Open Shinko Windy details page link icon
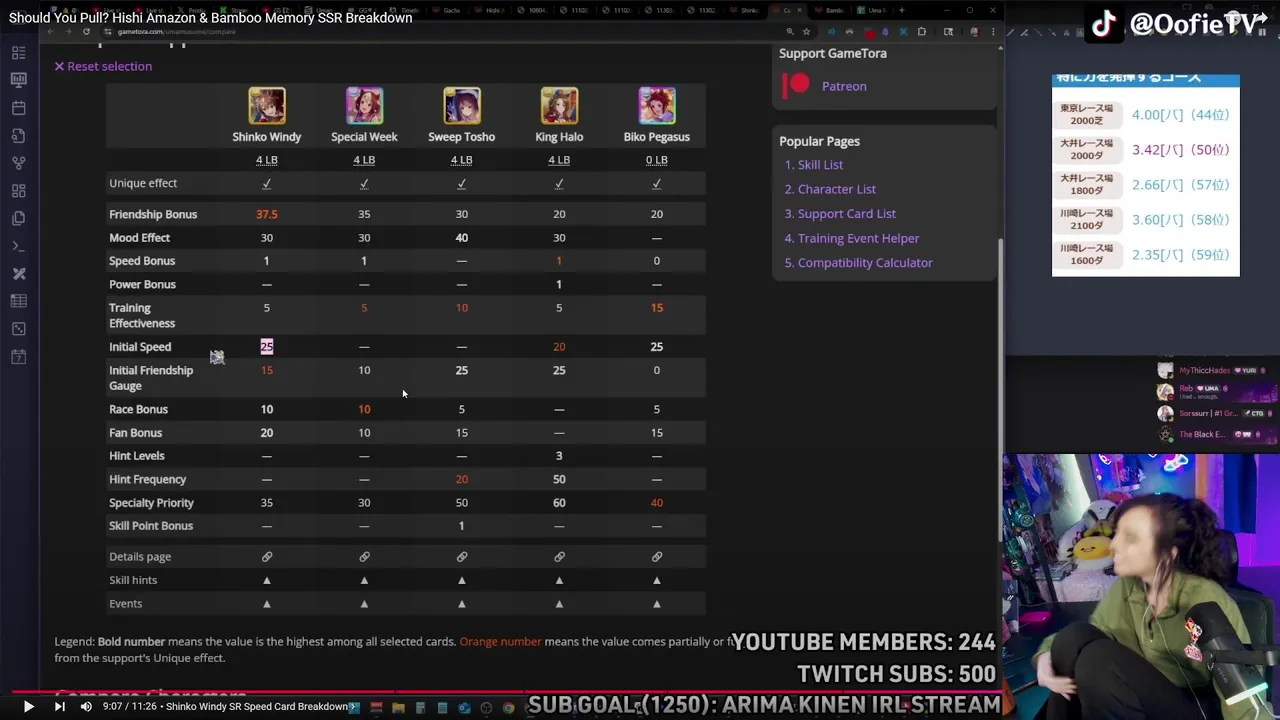The height and width of the screenshot is (720, 1280). pos(267,557)
